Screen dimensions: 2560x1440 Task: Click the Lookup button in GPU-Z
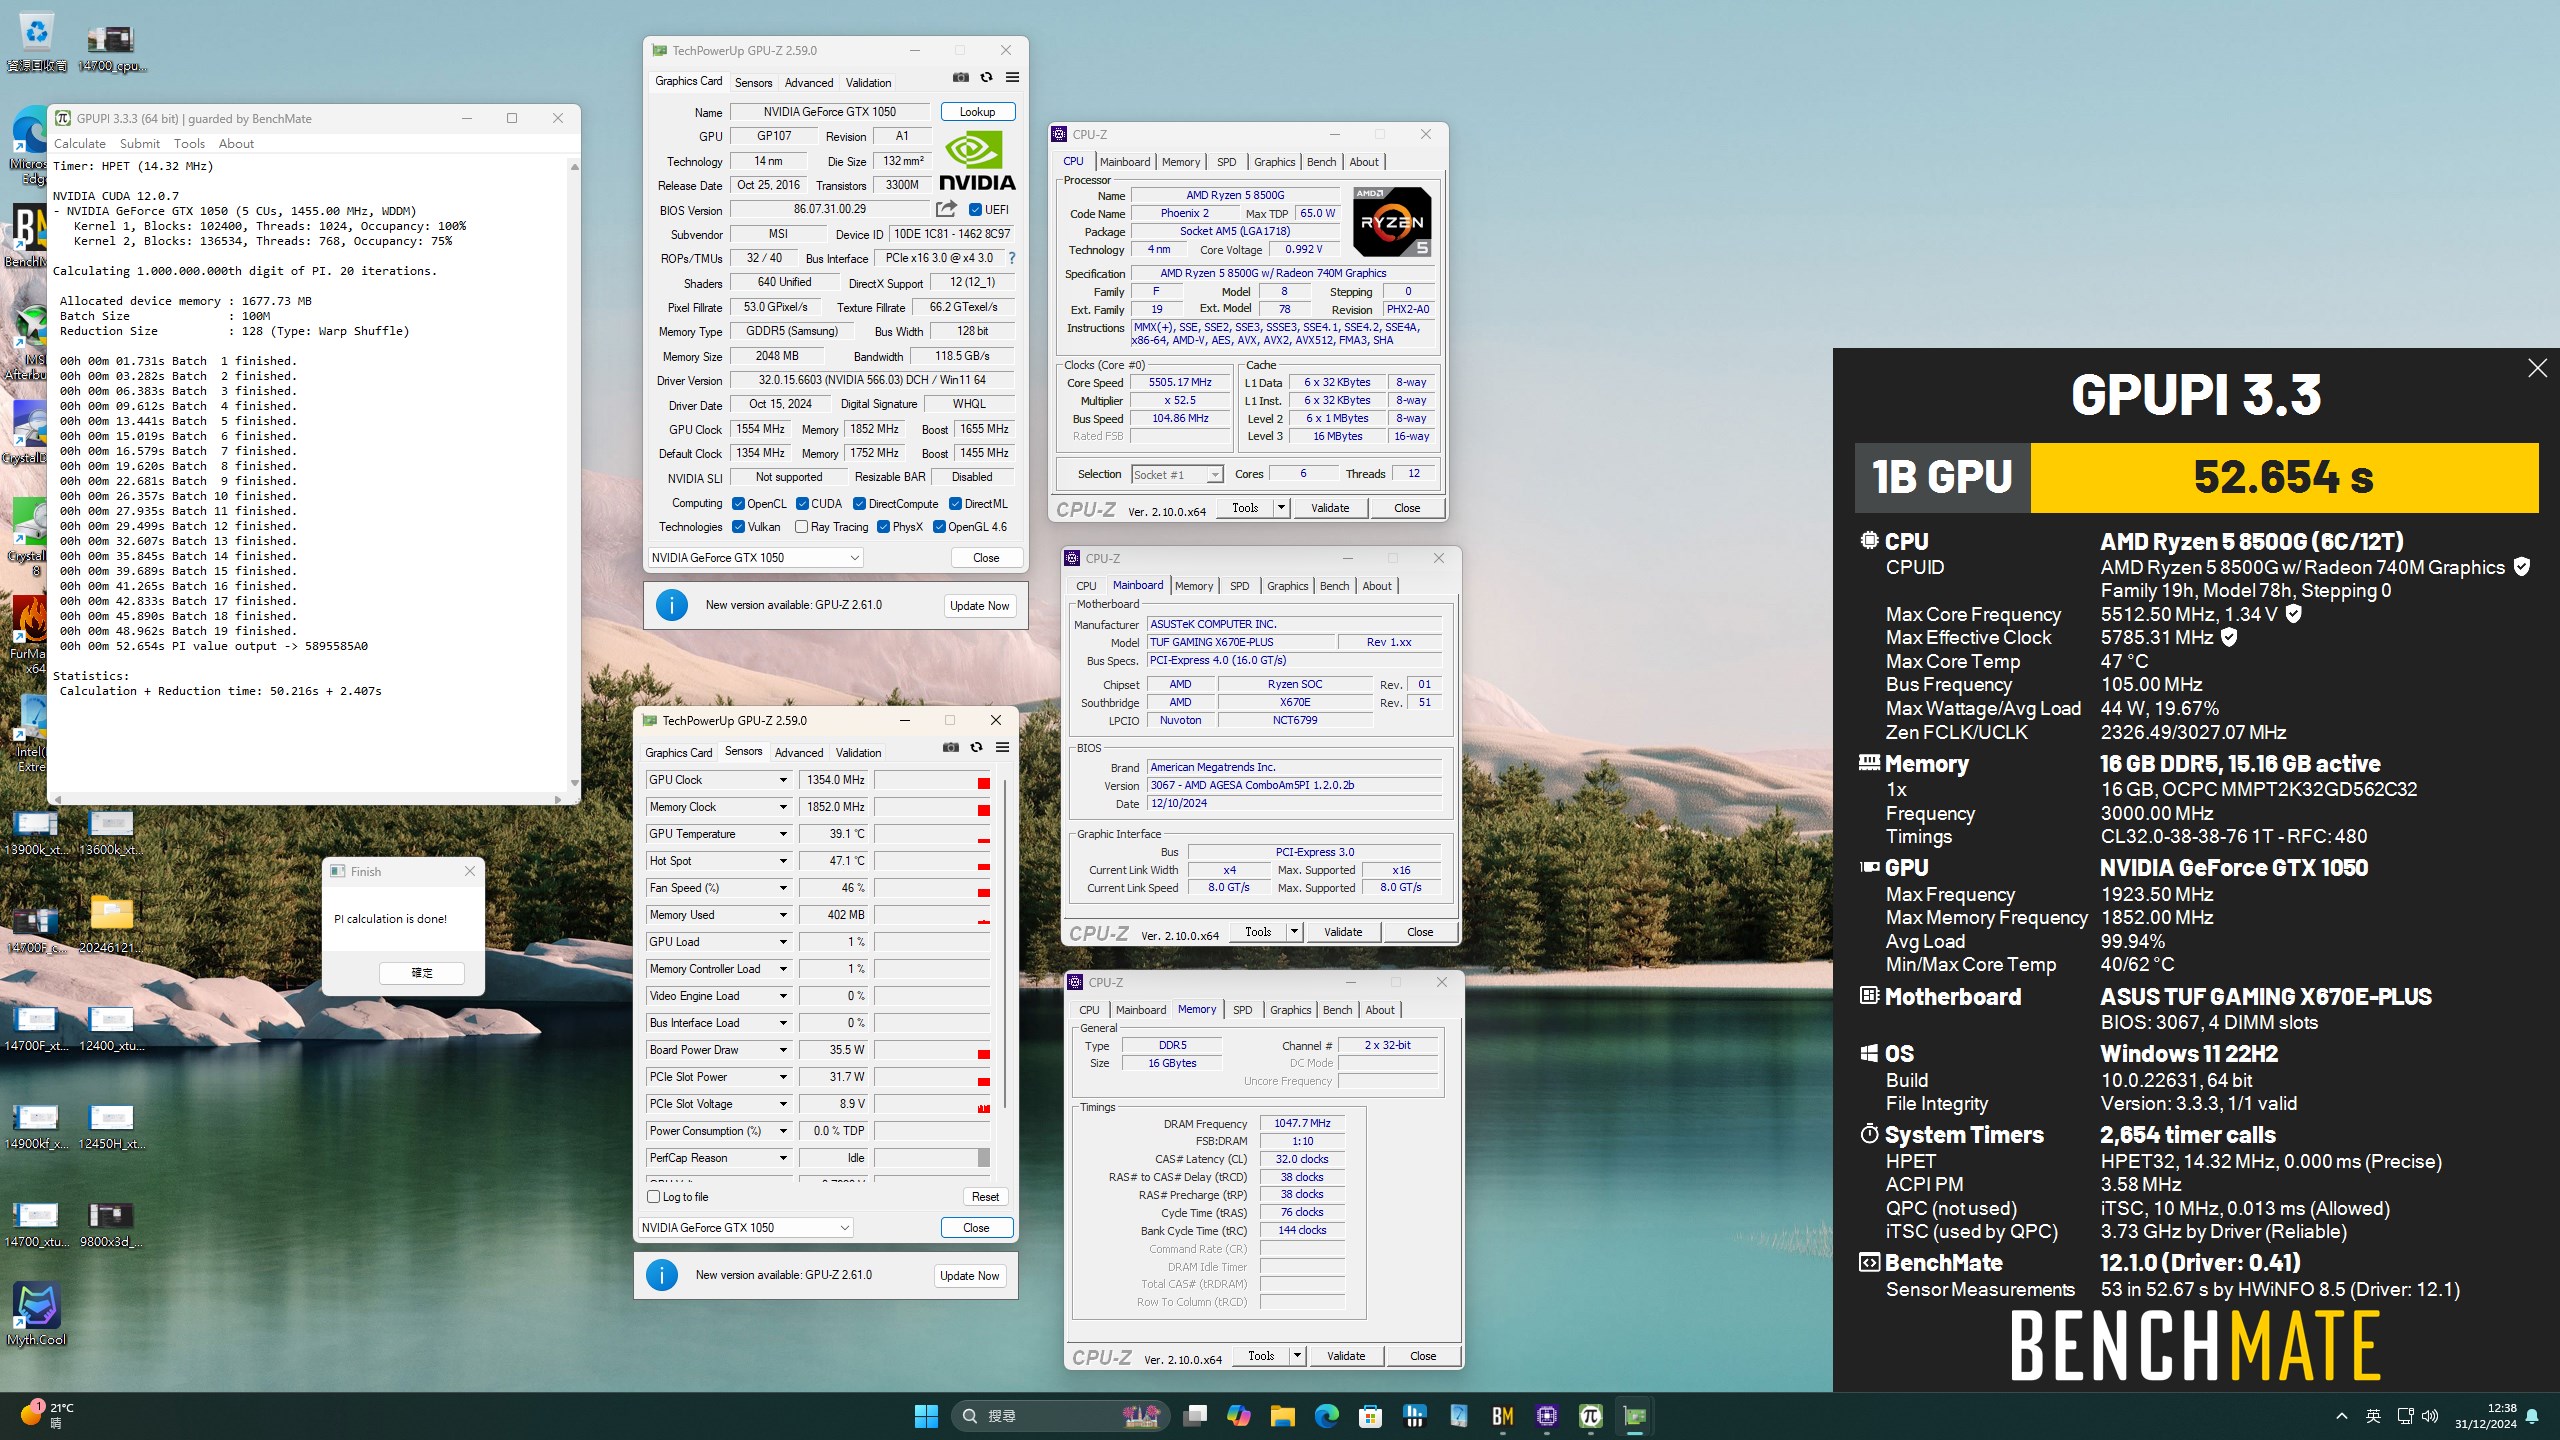(x=977, y=112)
